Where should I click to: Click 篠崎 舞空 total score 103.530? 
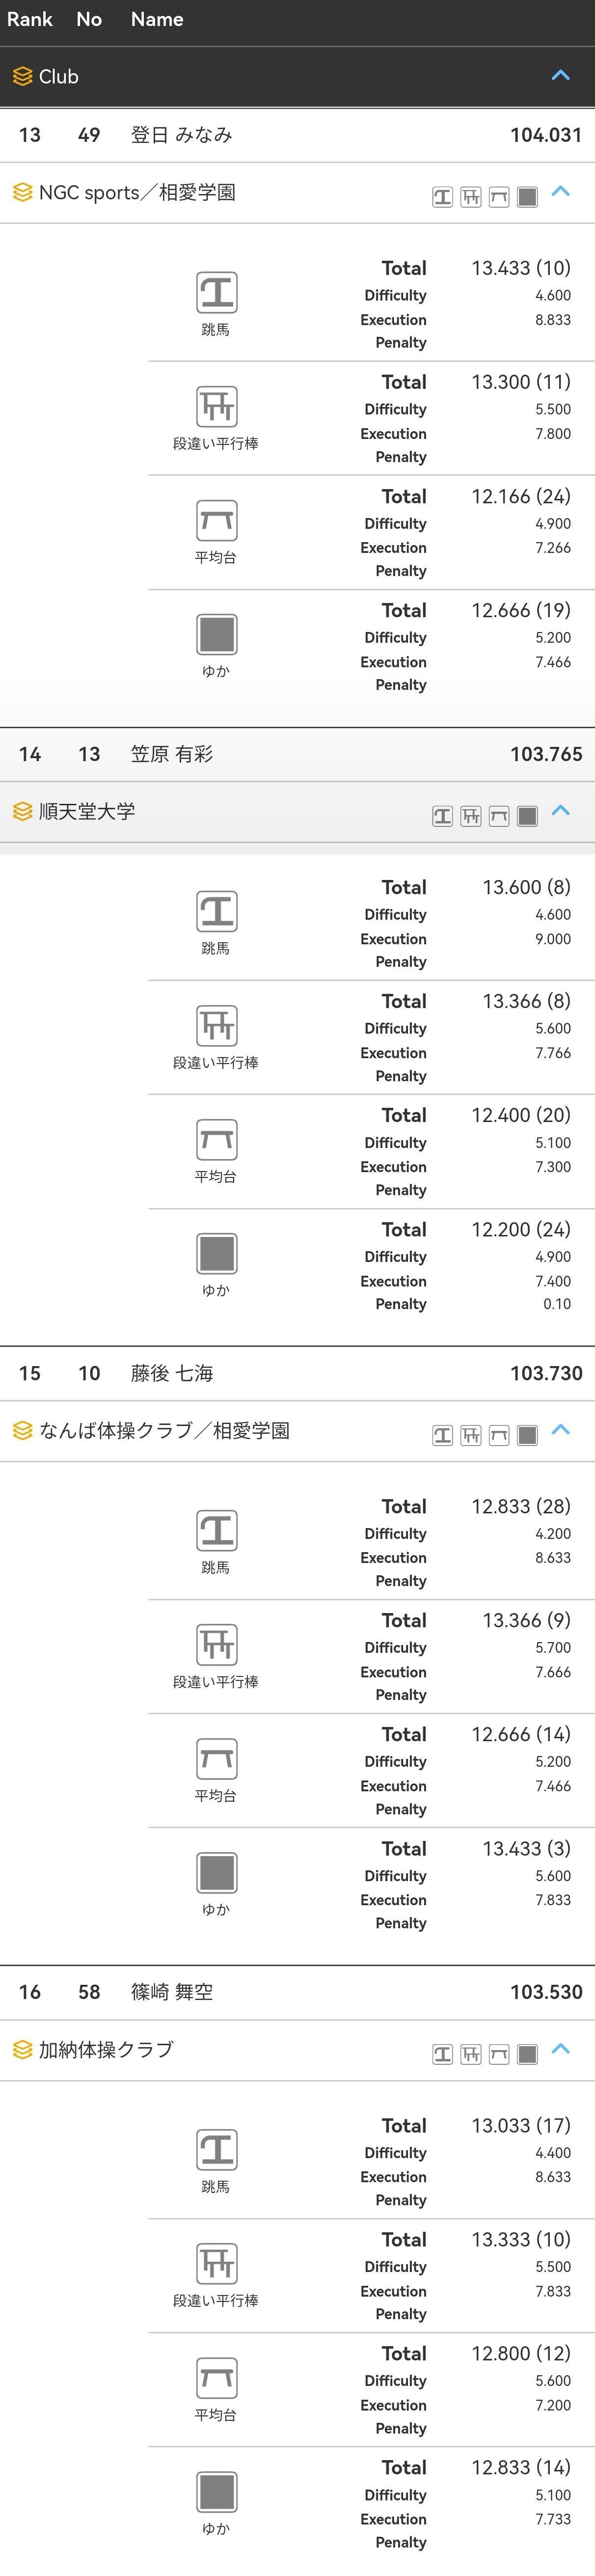click(x=545, y=1991)
